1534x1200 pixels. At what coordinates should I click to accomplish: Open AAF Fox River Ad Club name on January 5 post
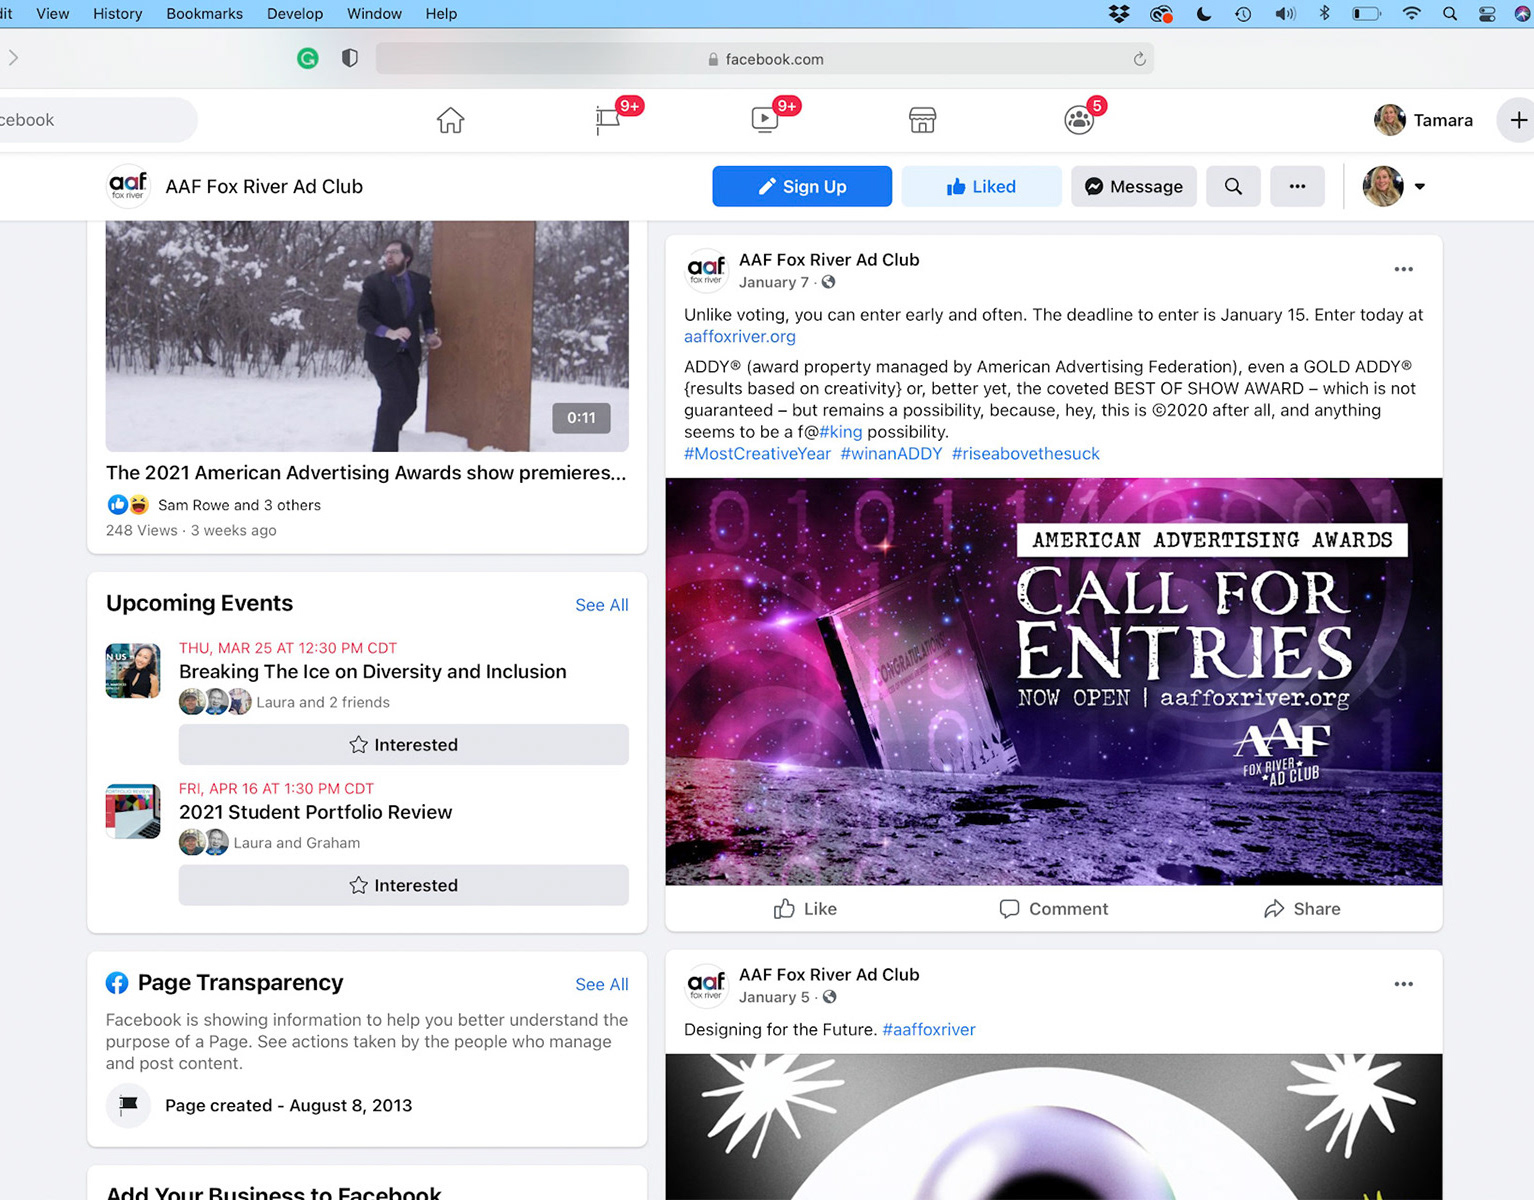(829, 974)
